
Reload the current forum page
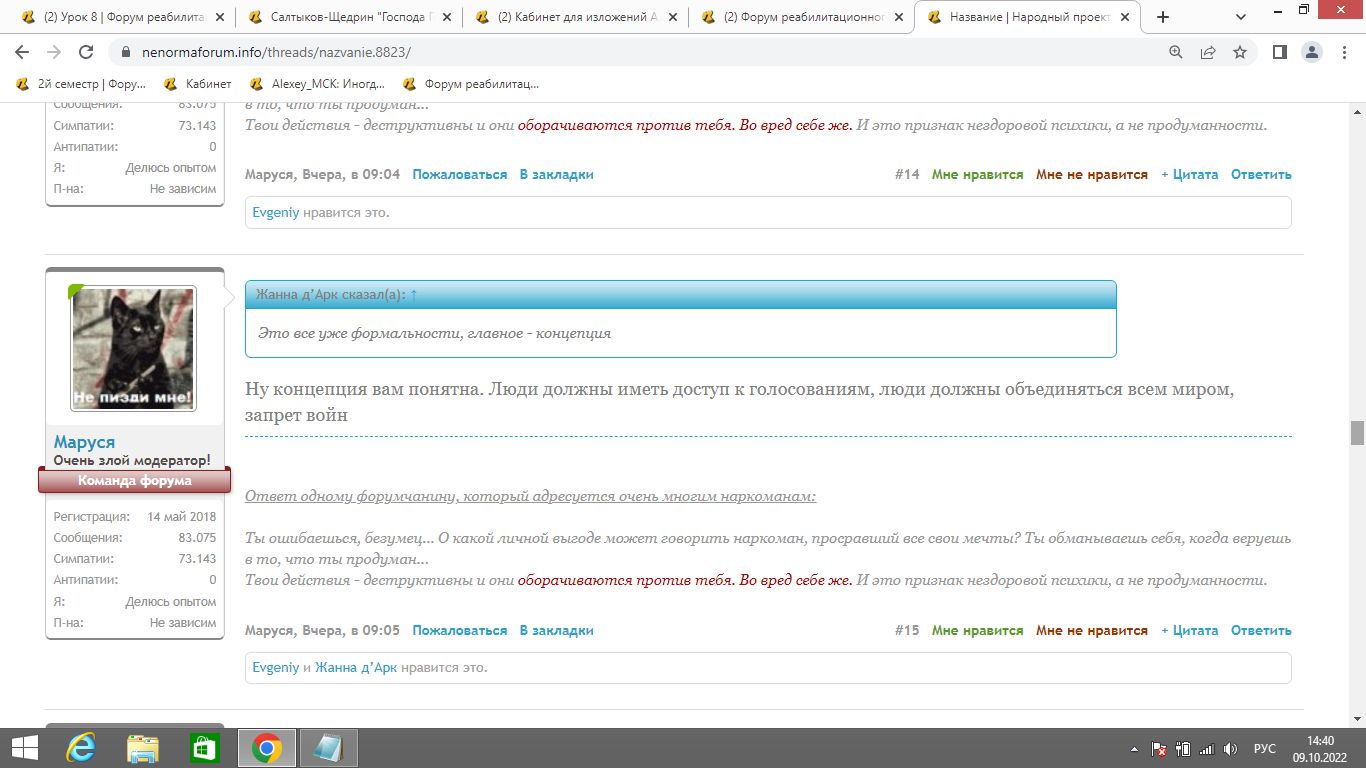86,52
